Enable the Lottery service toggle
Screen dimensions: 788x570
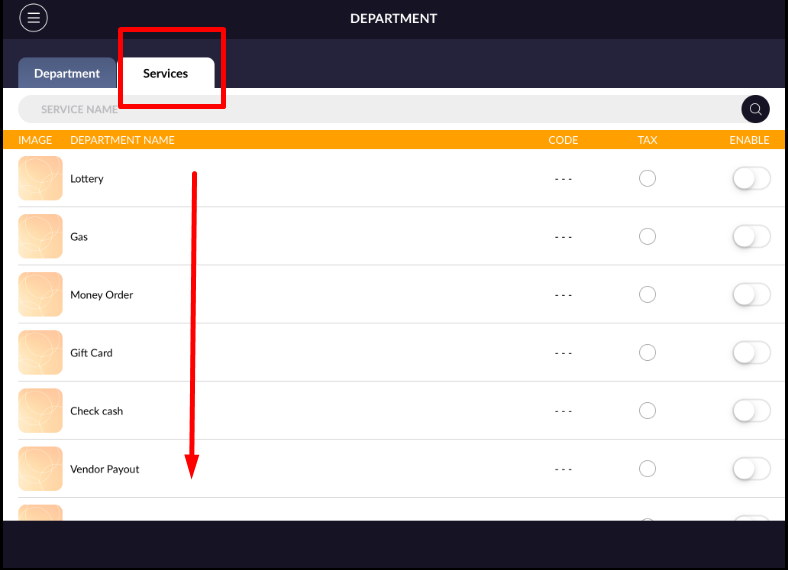pos(751,178)
